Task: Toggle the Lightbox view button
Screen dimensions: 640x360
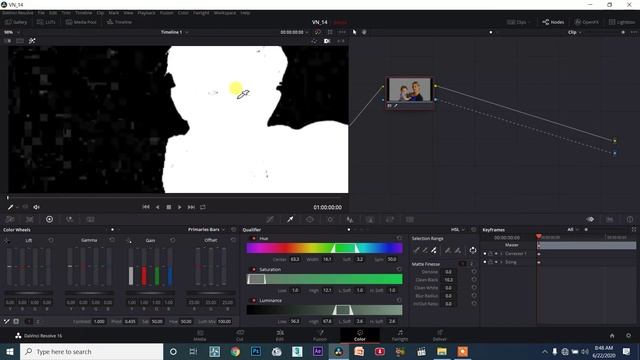Action: [x=622, y=22]
